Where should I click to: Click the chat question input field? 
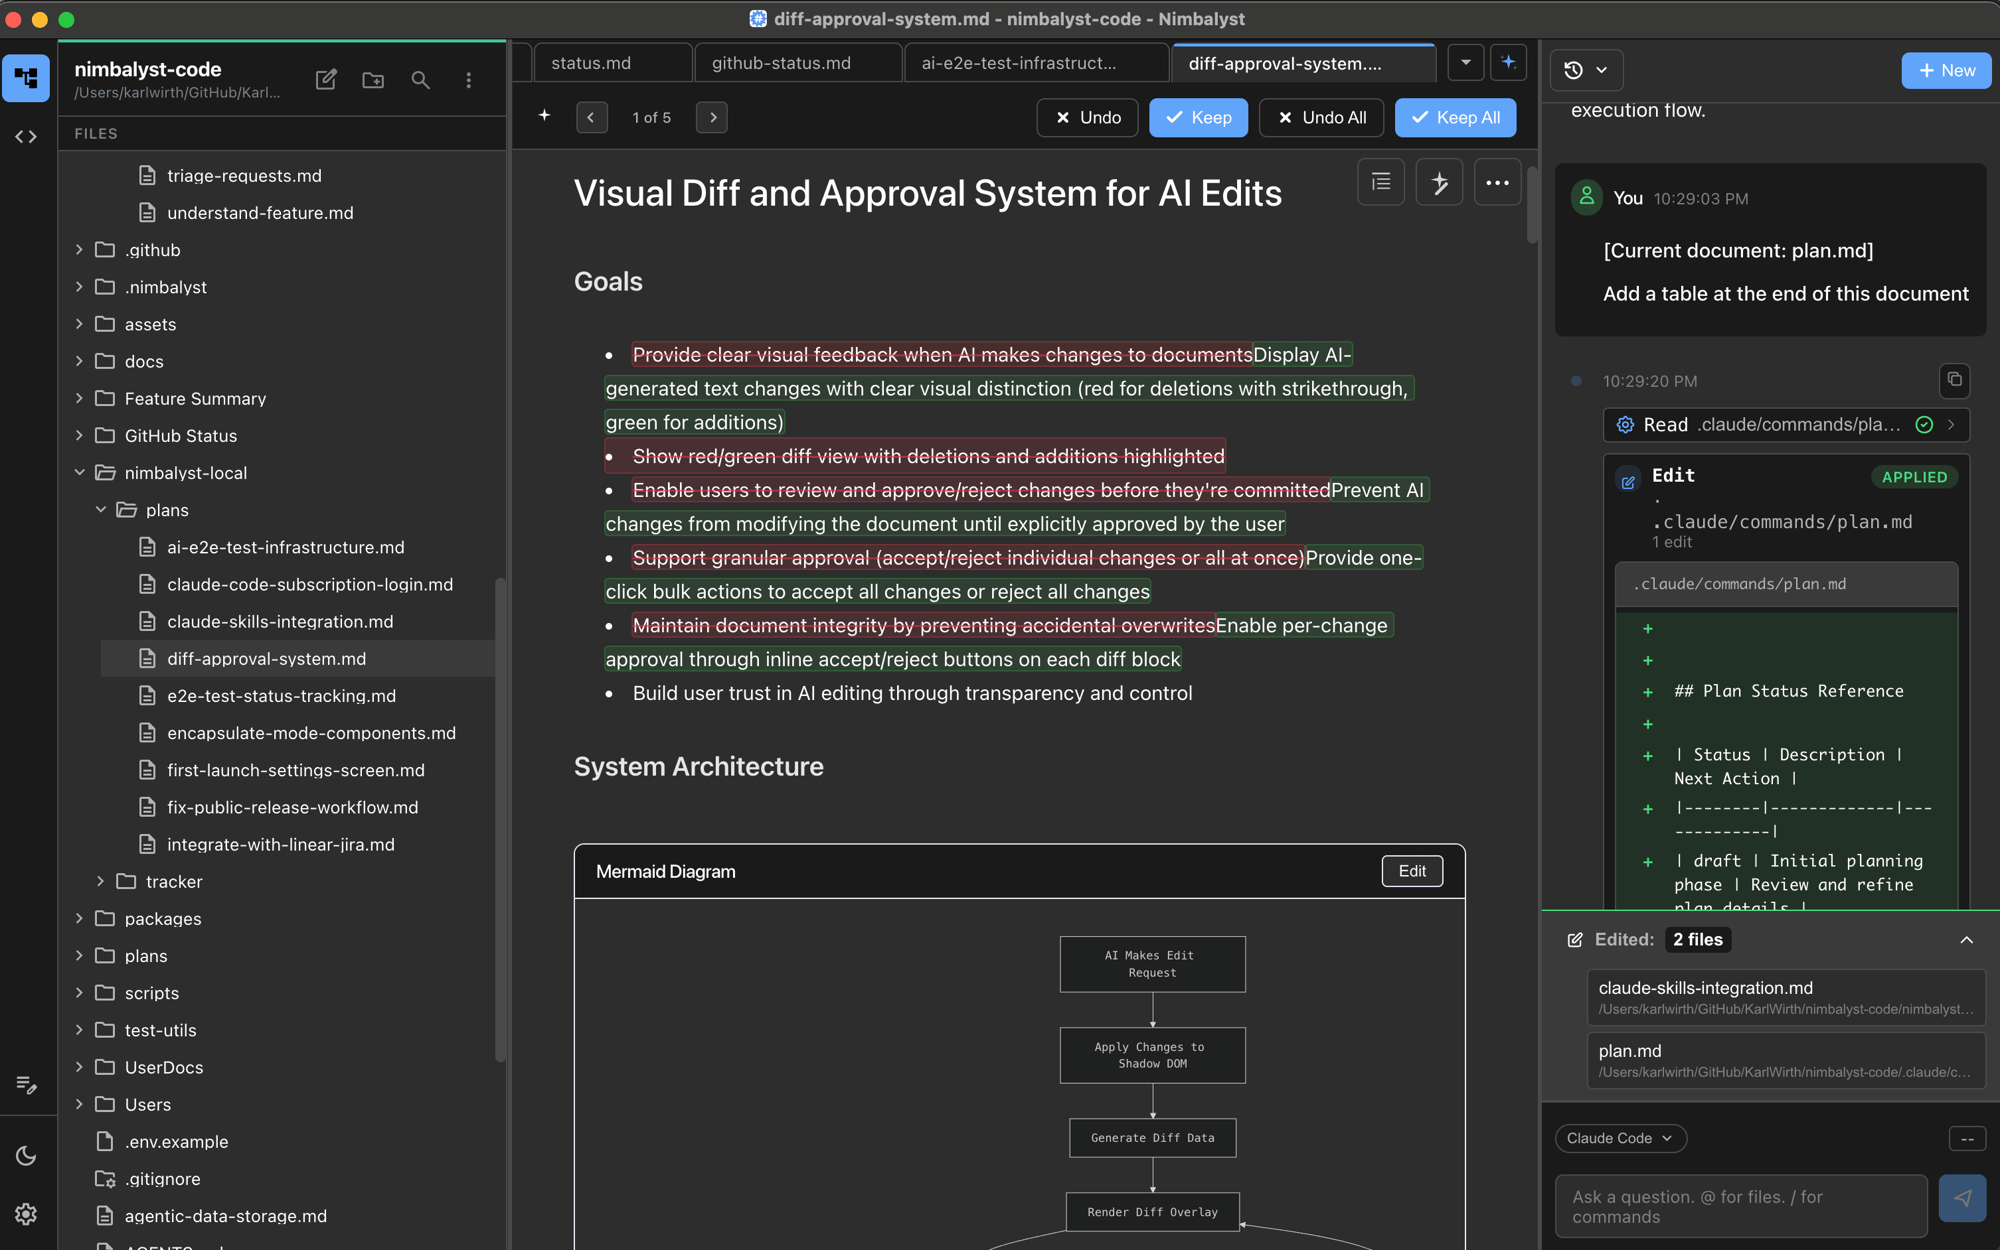click(1740, 1207)
